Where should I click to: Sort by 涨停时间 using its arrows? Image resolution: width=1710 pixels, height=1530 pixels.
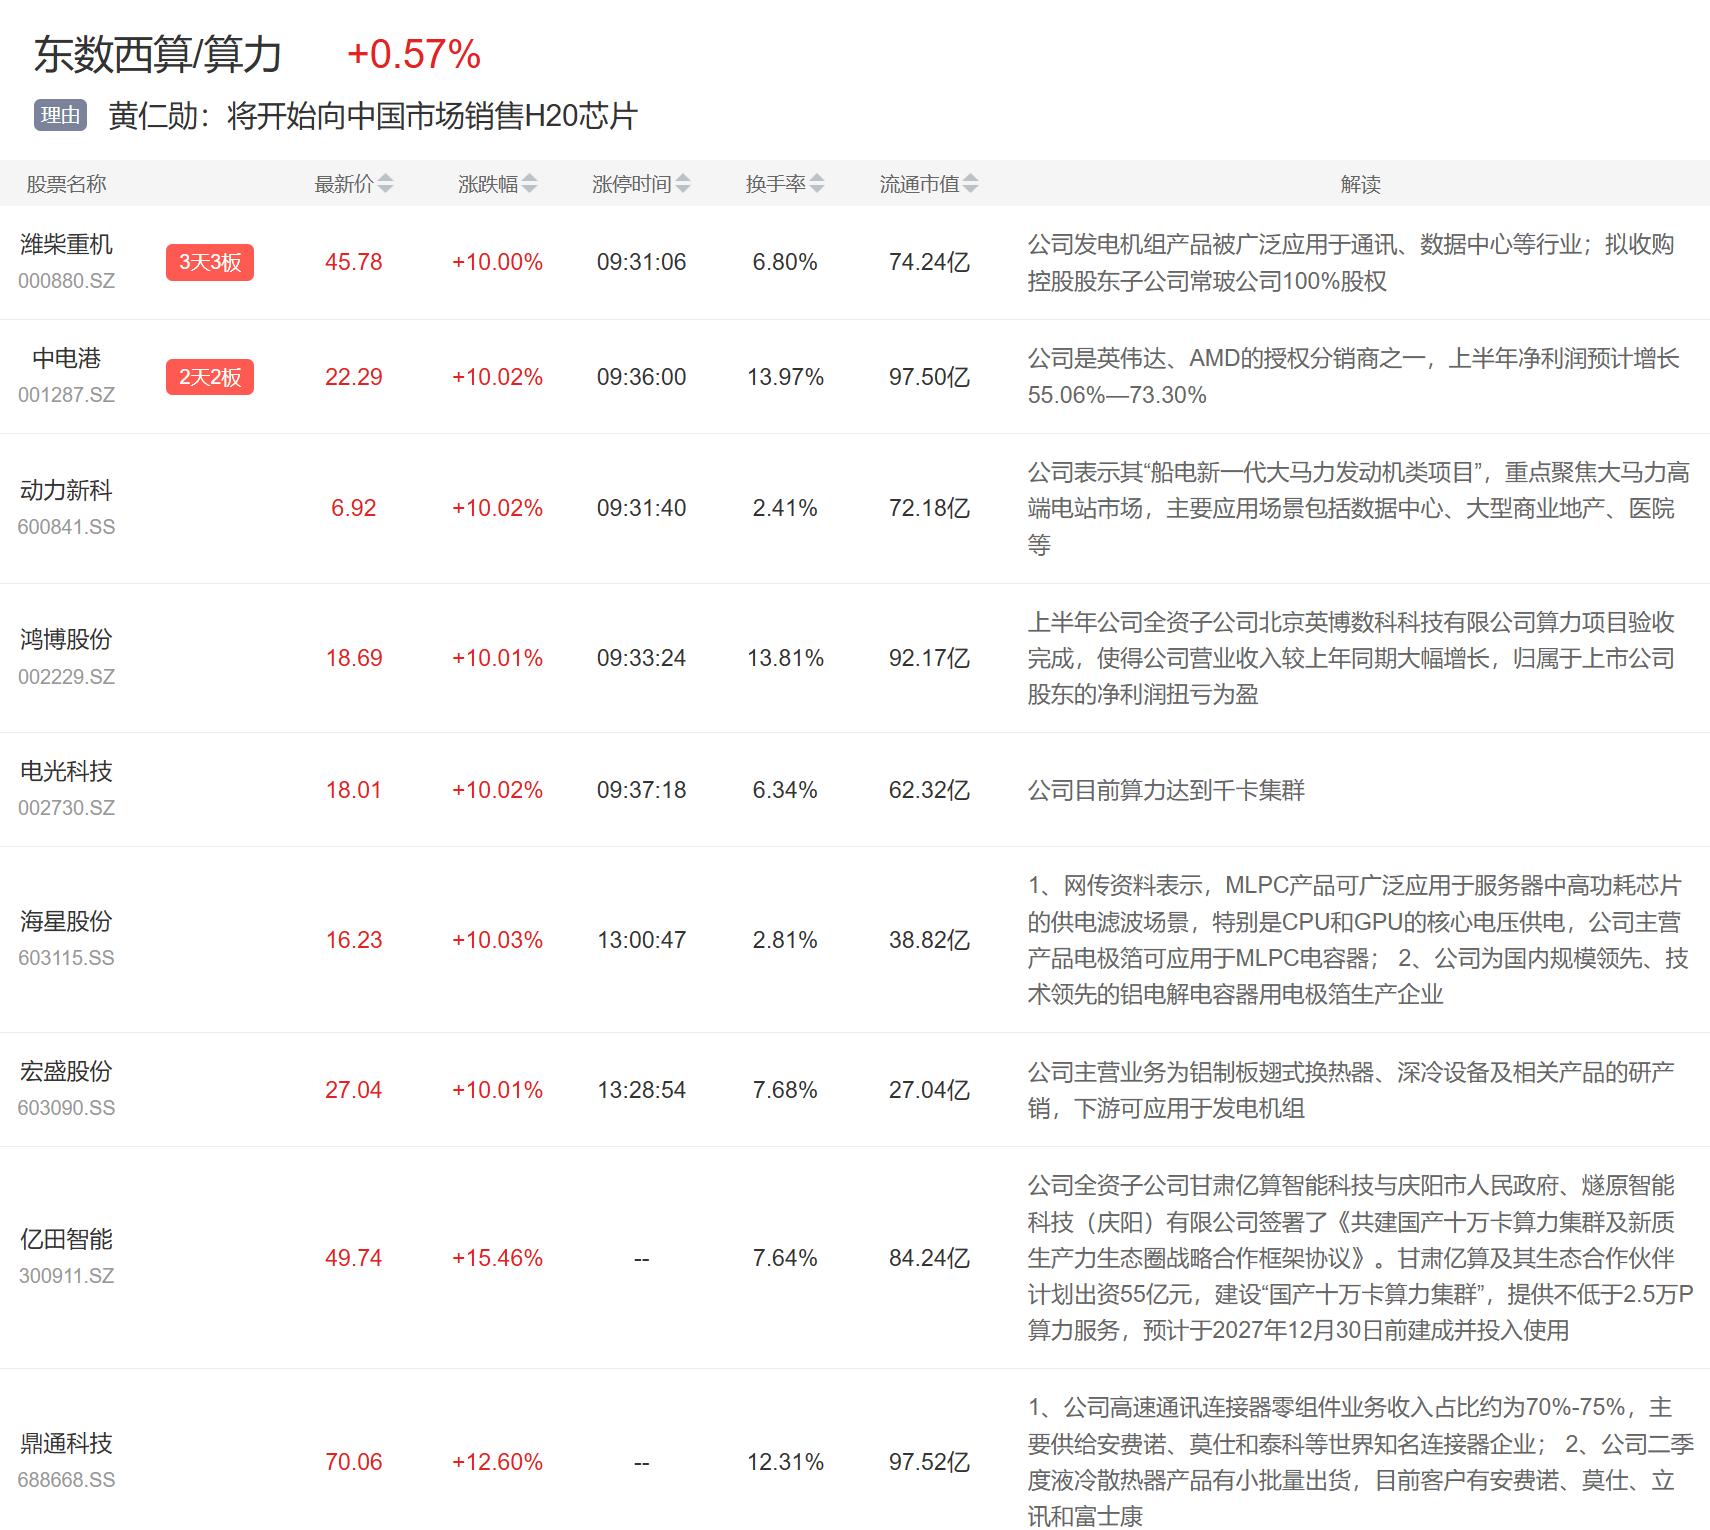[x=683, y=184]
